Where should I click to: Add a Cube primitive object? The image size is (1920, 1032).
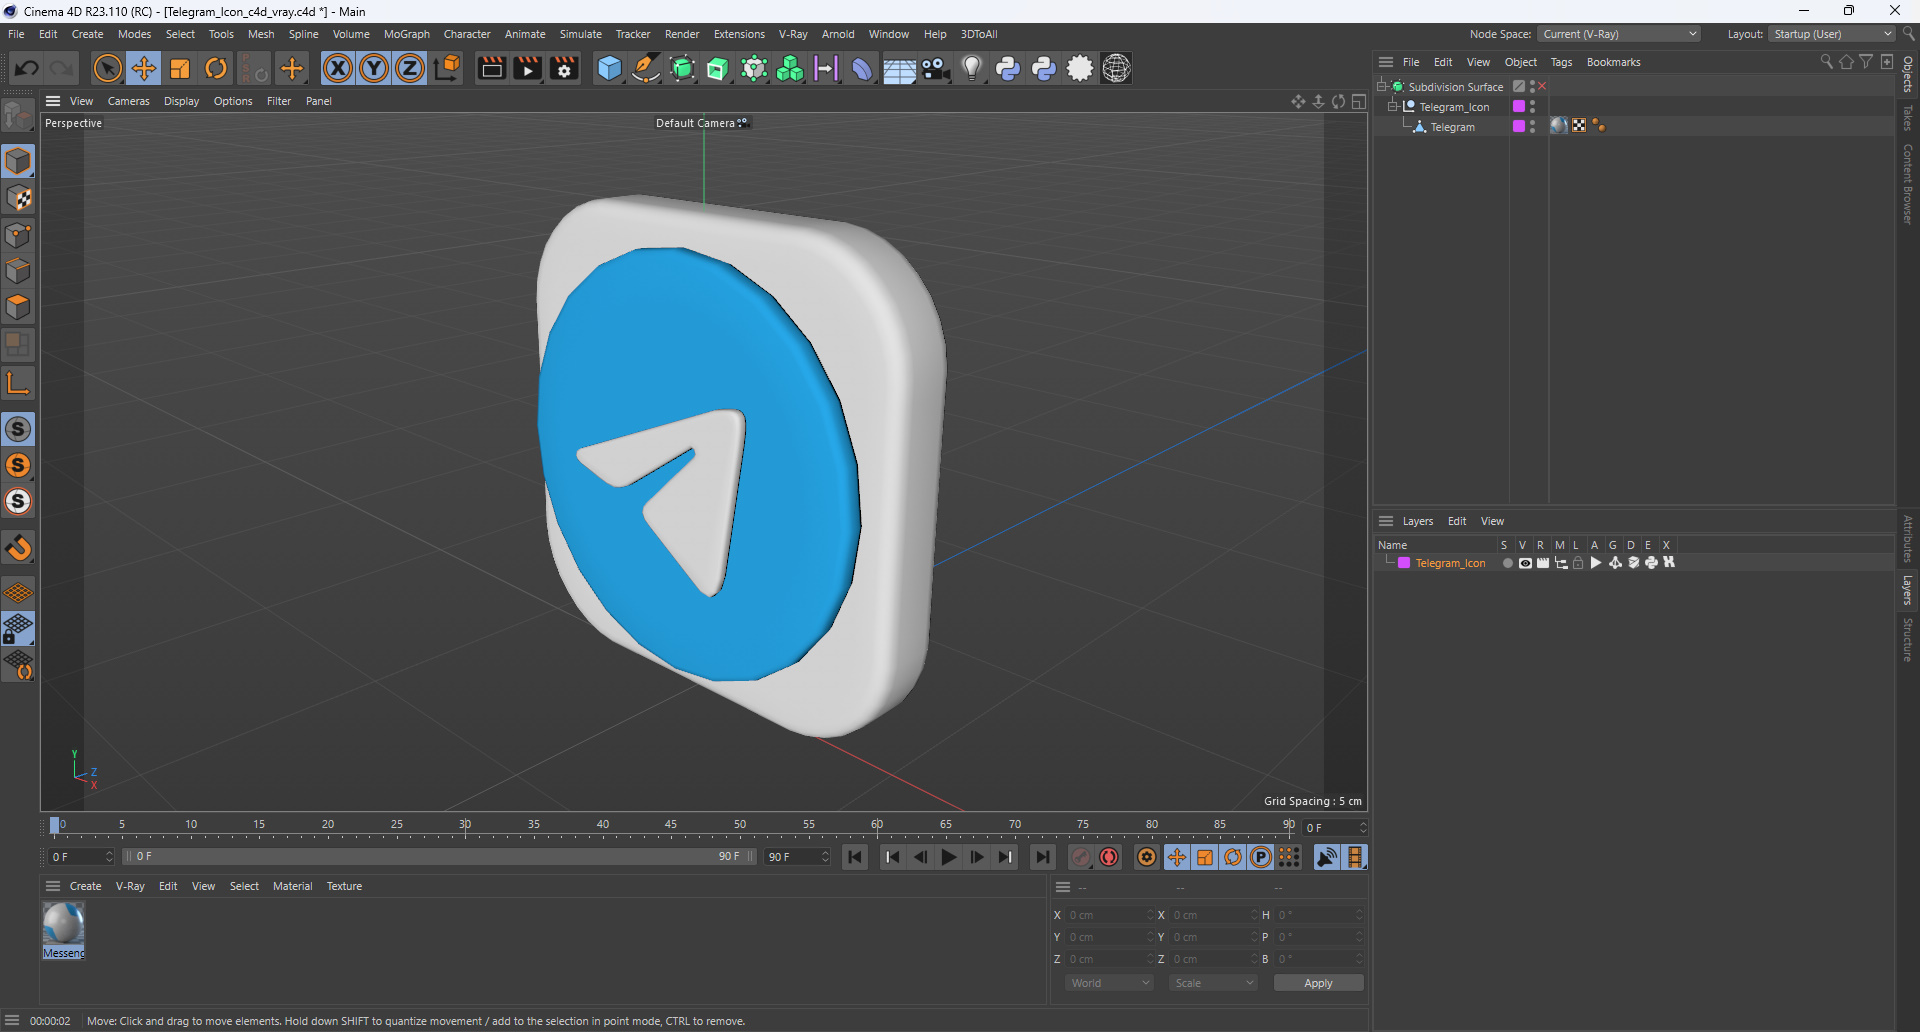click(609, 68)
